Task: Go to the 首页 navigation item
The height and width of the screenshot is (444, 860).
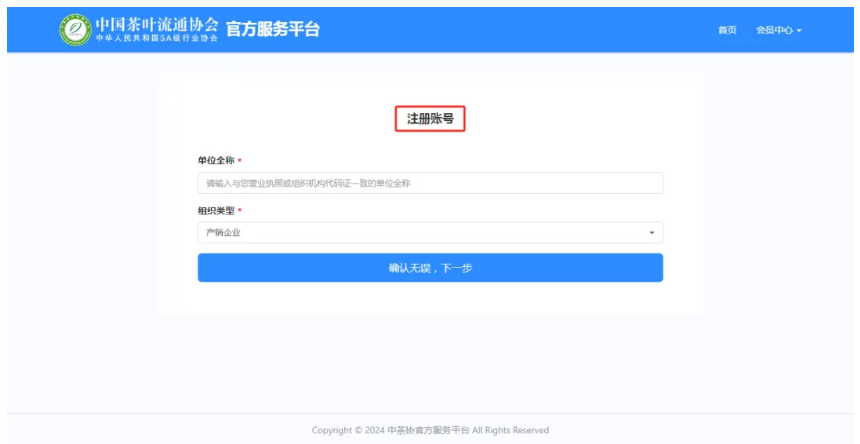Action: (x=727, y=30)
